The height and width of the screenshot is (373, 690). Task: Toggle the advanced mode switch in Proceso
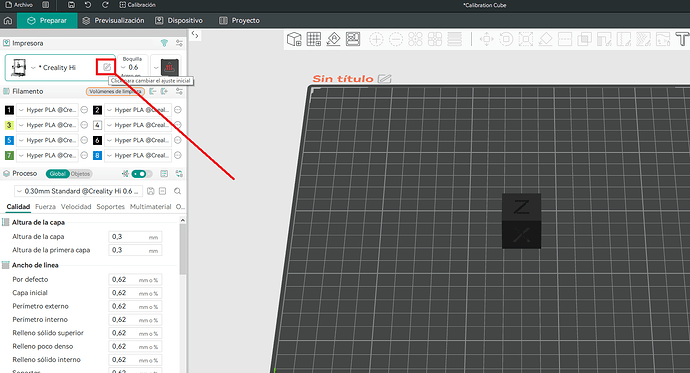141,174
